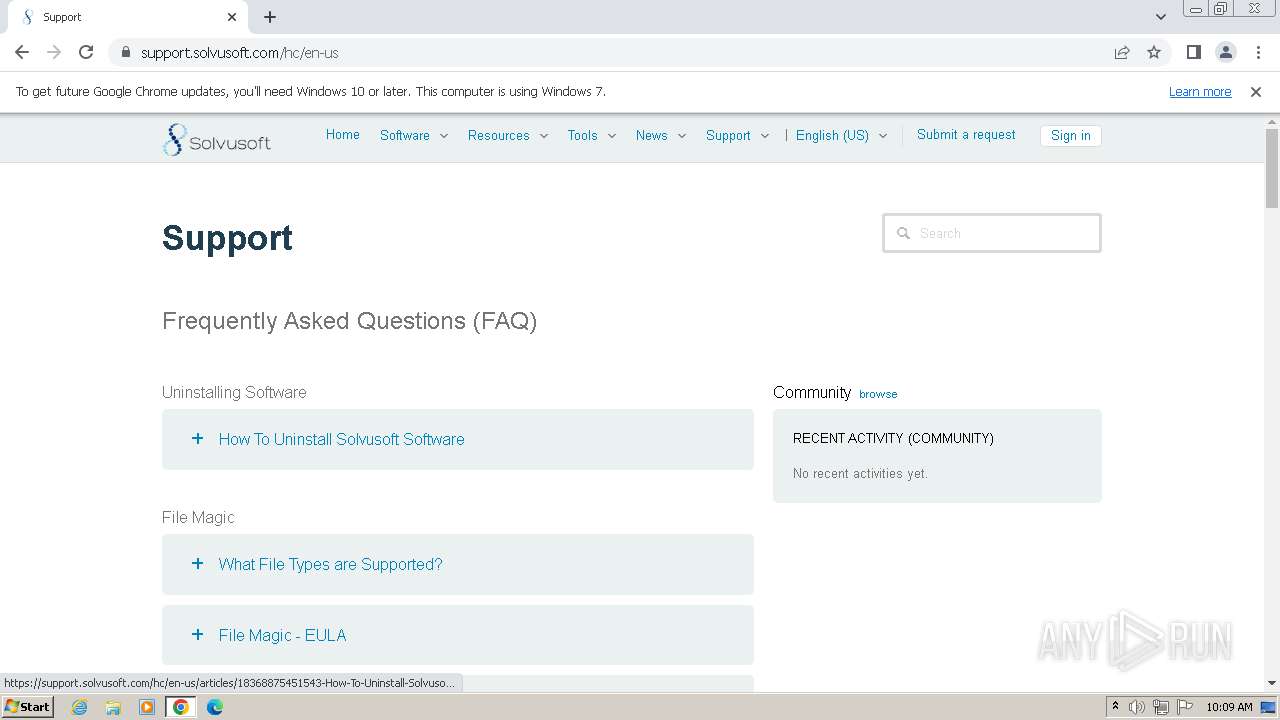Open the Windows Start menu
The width and height of the screenshot is (1280, 720).
[x=27, y=707]
